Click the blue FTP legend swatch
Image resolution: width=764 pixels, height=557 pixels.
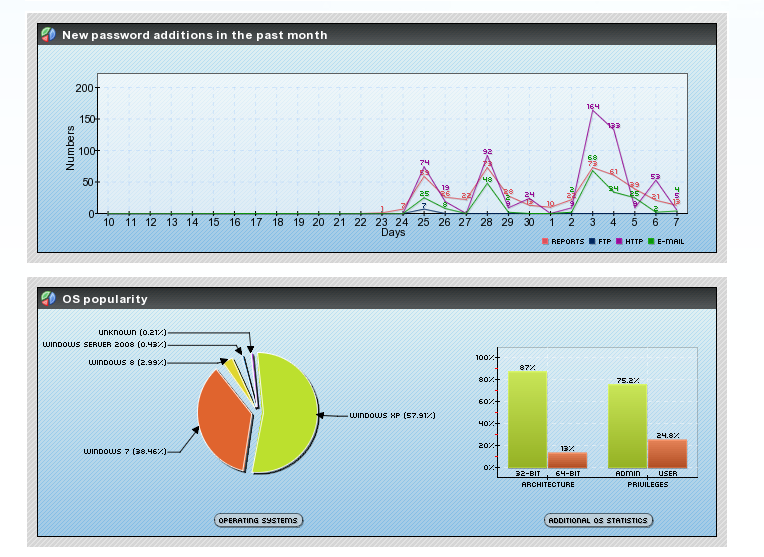592,241
